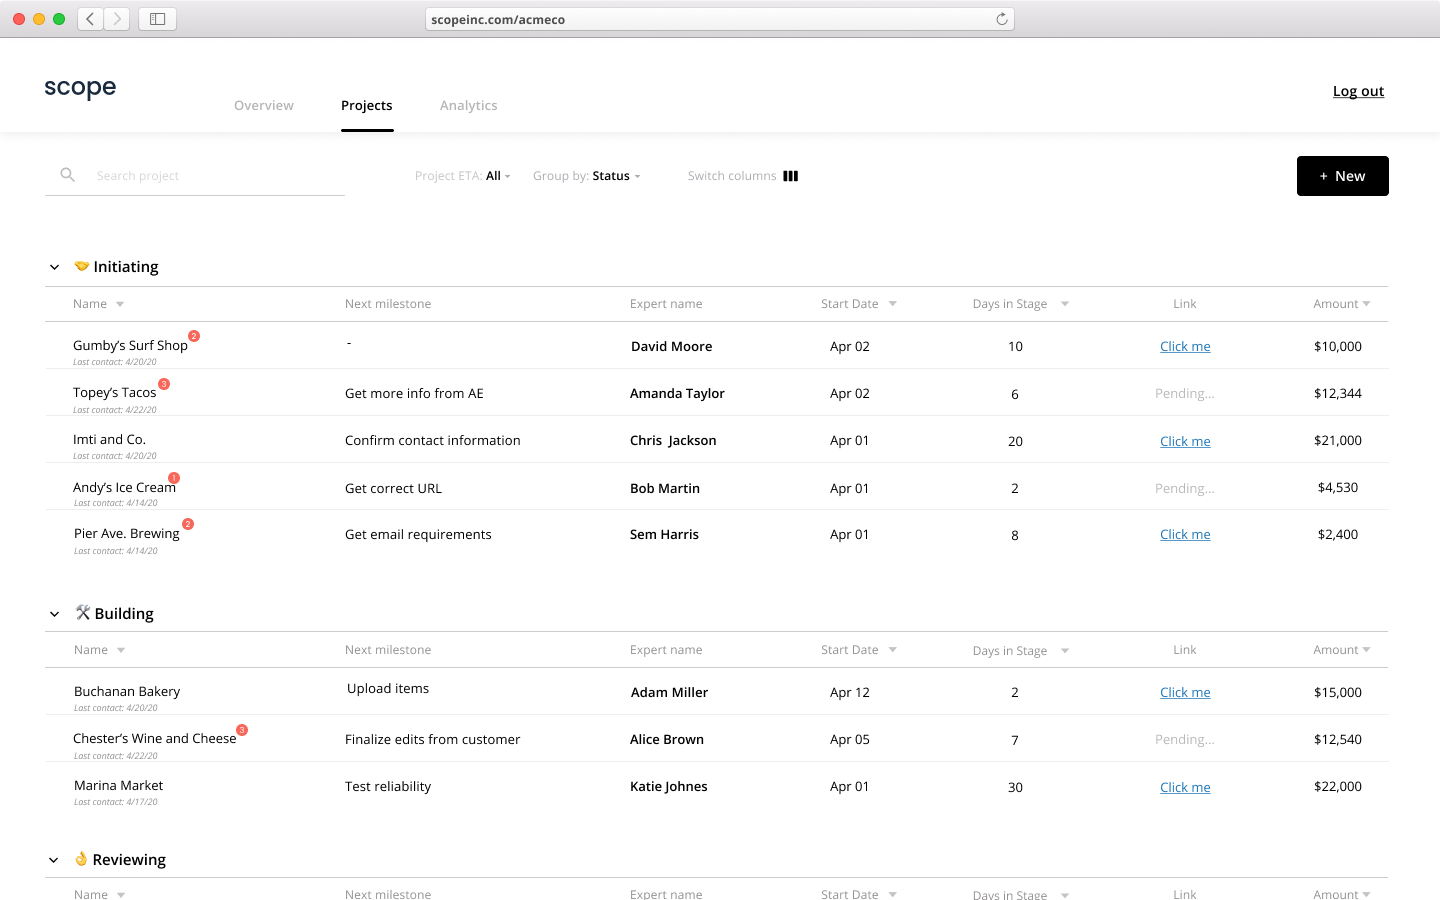Click the notification badge on Gumby's Surf Shop
The height and width of the screenshot is (900, 1440).
(193, 336)
